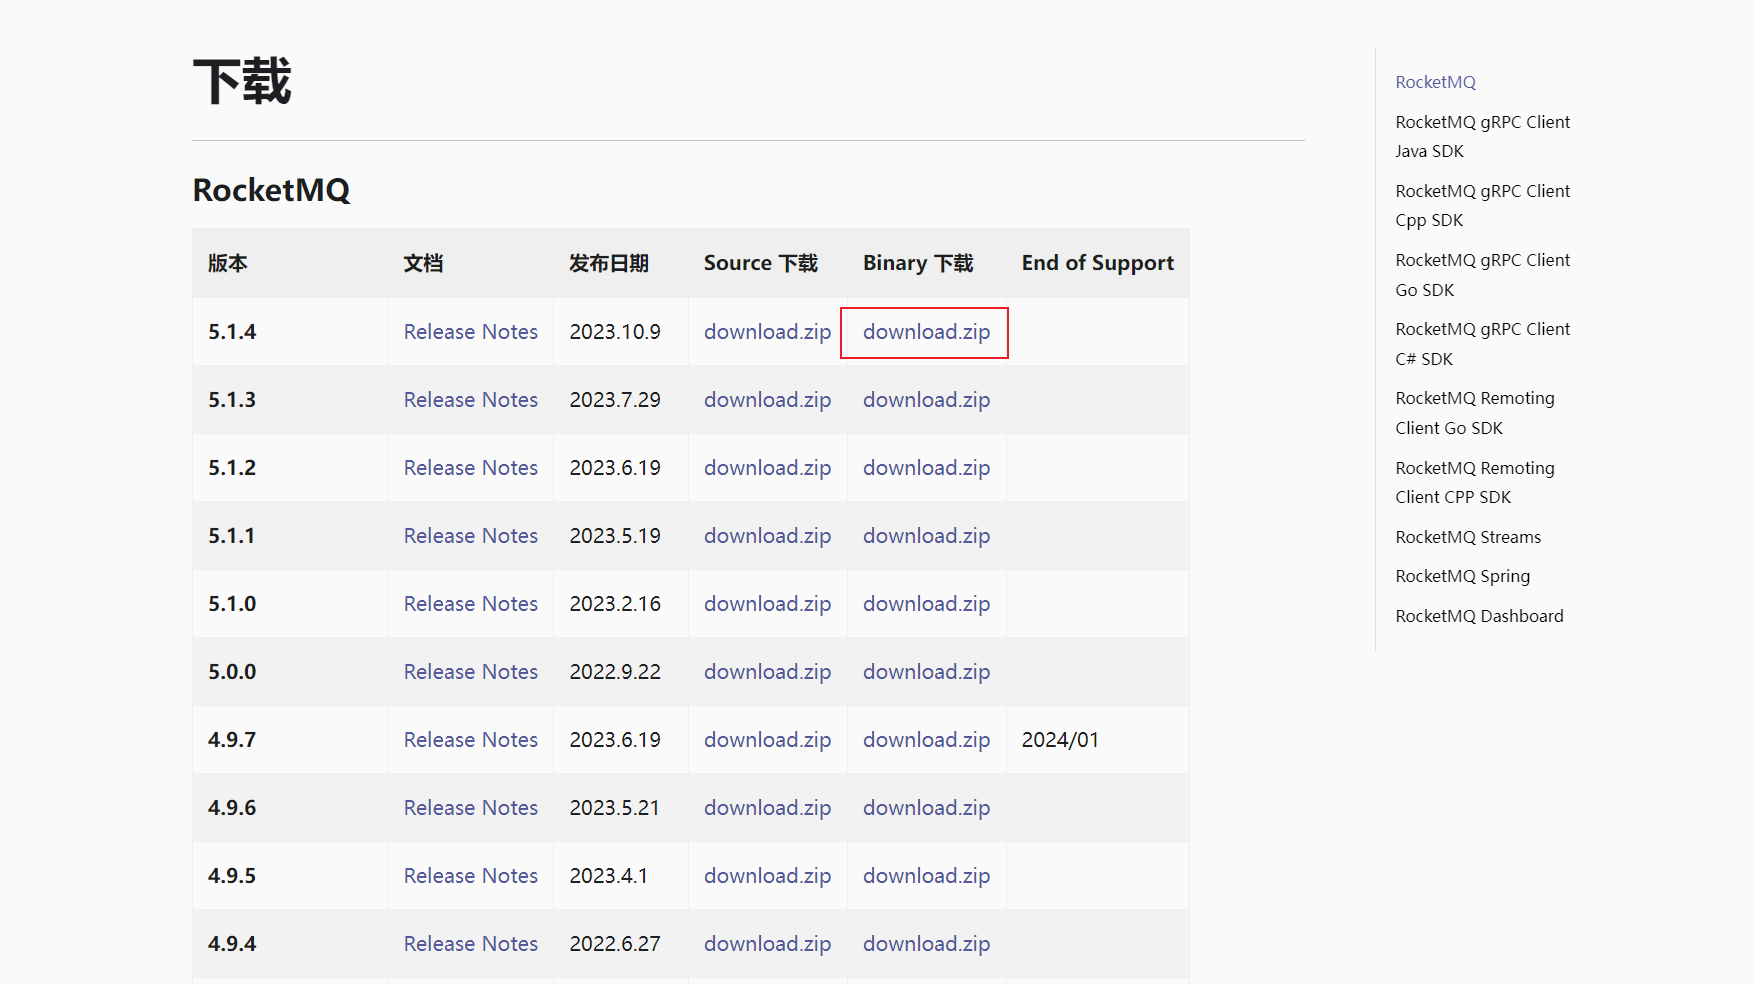Viewport: 1755px width, 984px height.
Task: Go to RocketMQ Remoting Client Go SDK
Action: coord(1475,413)
